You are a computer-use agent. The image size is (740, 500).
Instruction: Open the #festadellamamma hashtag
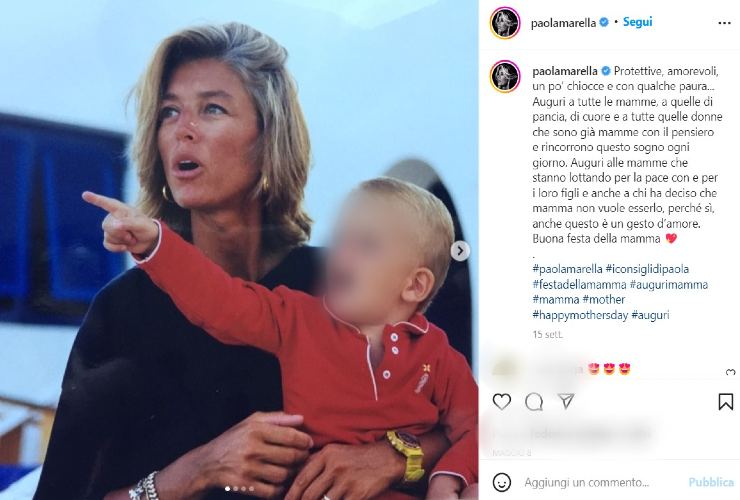point(579,284)
